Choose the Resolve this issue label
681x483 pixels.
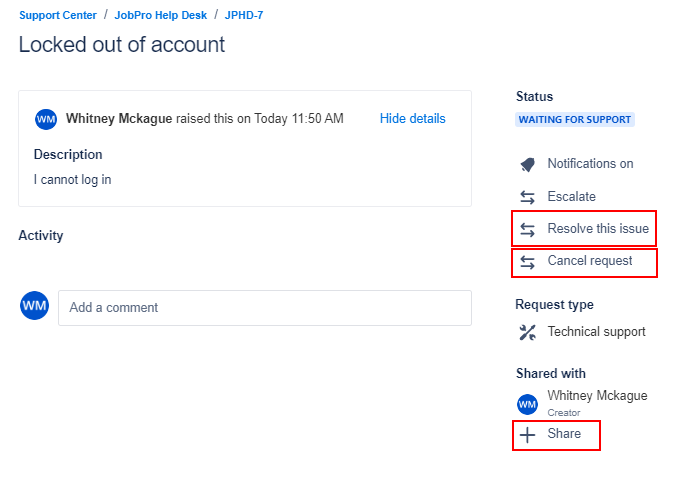[598, 229]
